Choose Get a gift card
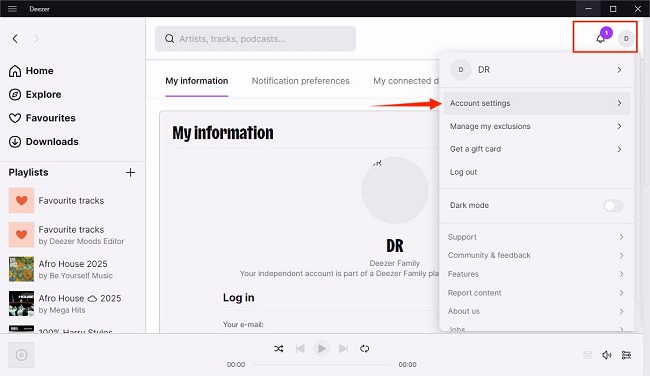 [x=537, y=149]
